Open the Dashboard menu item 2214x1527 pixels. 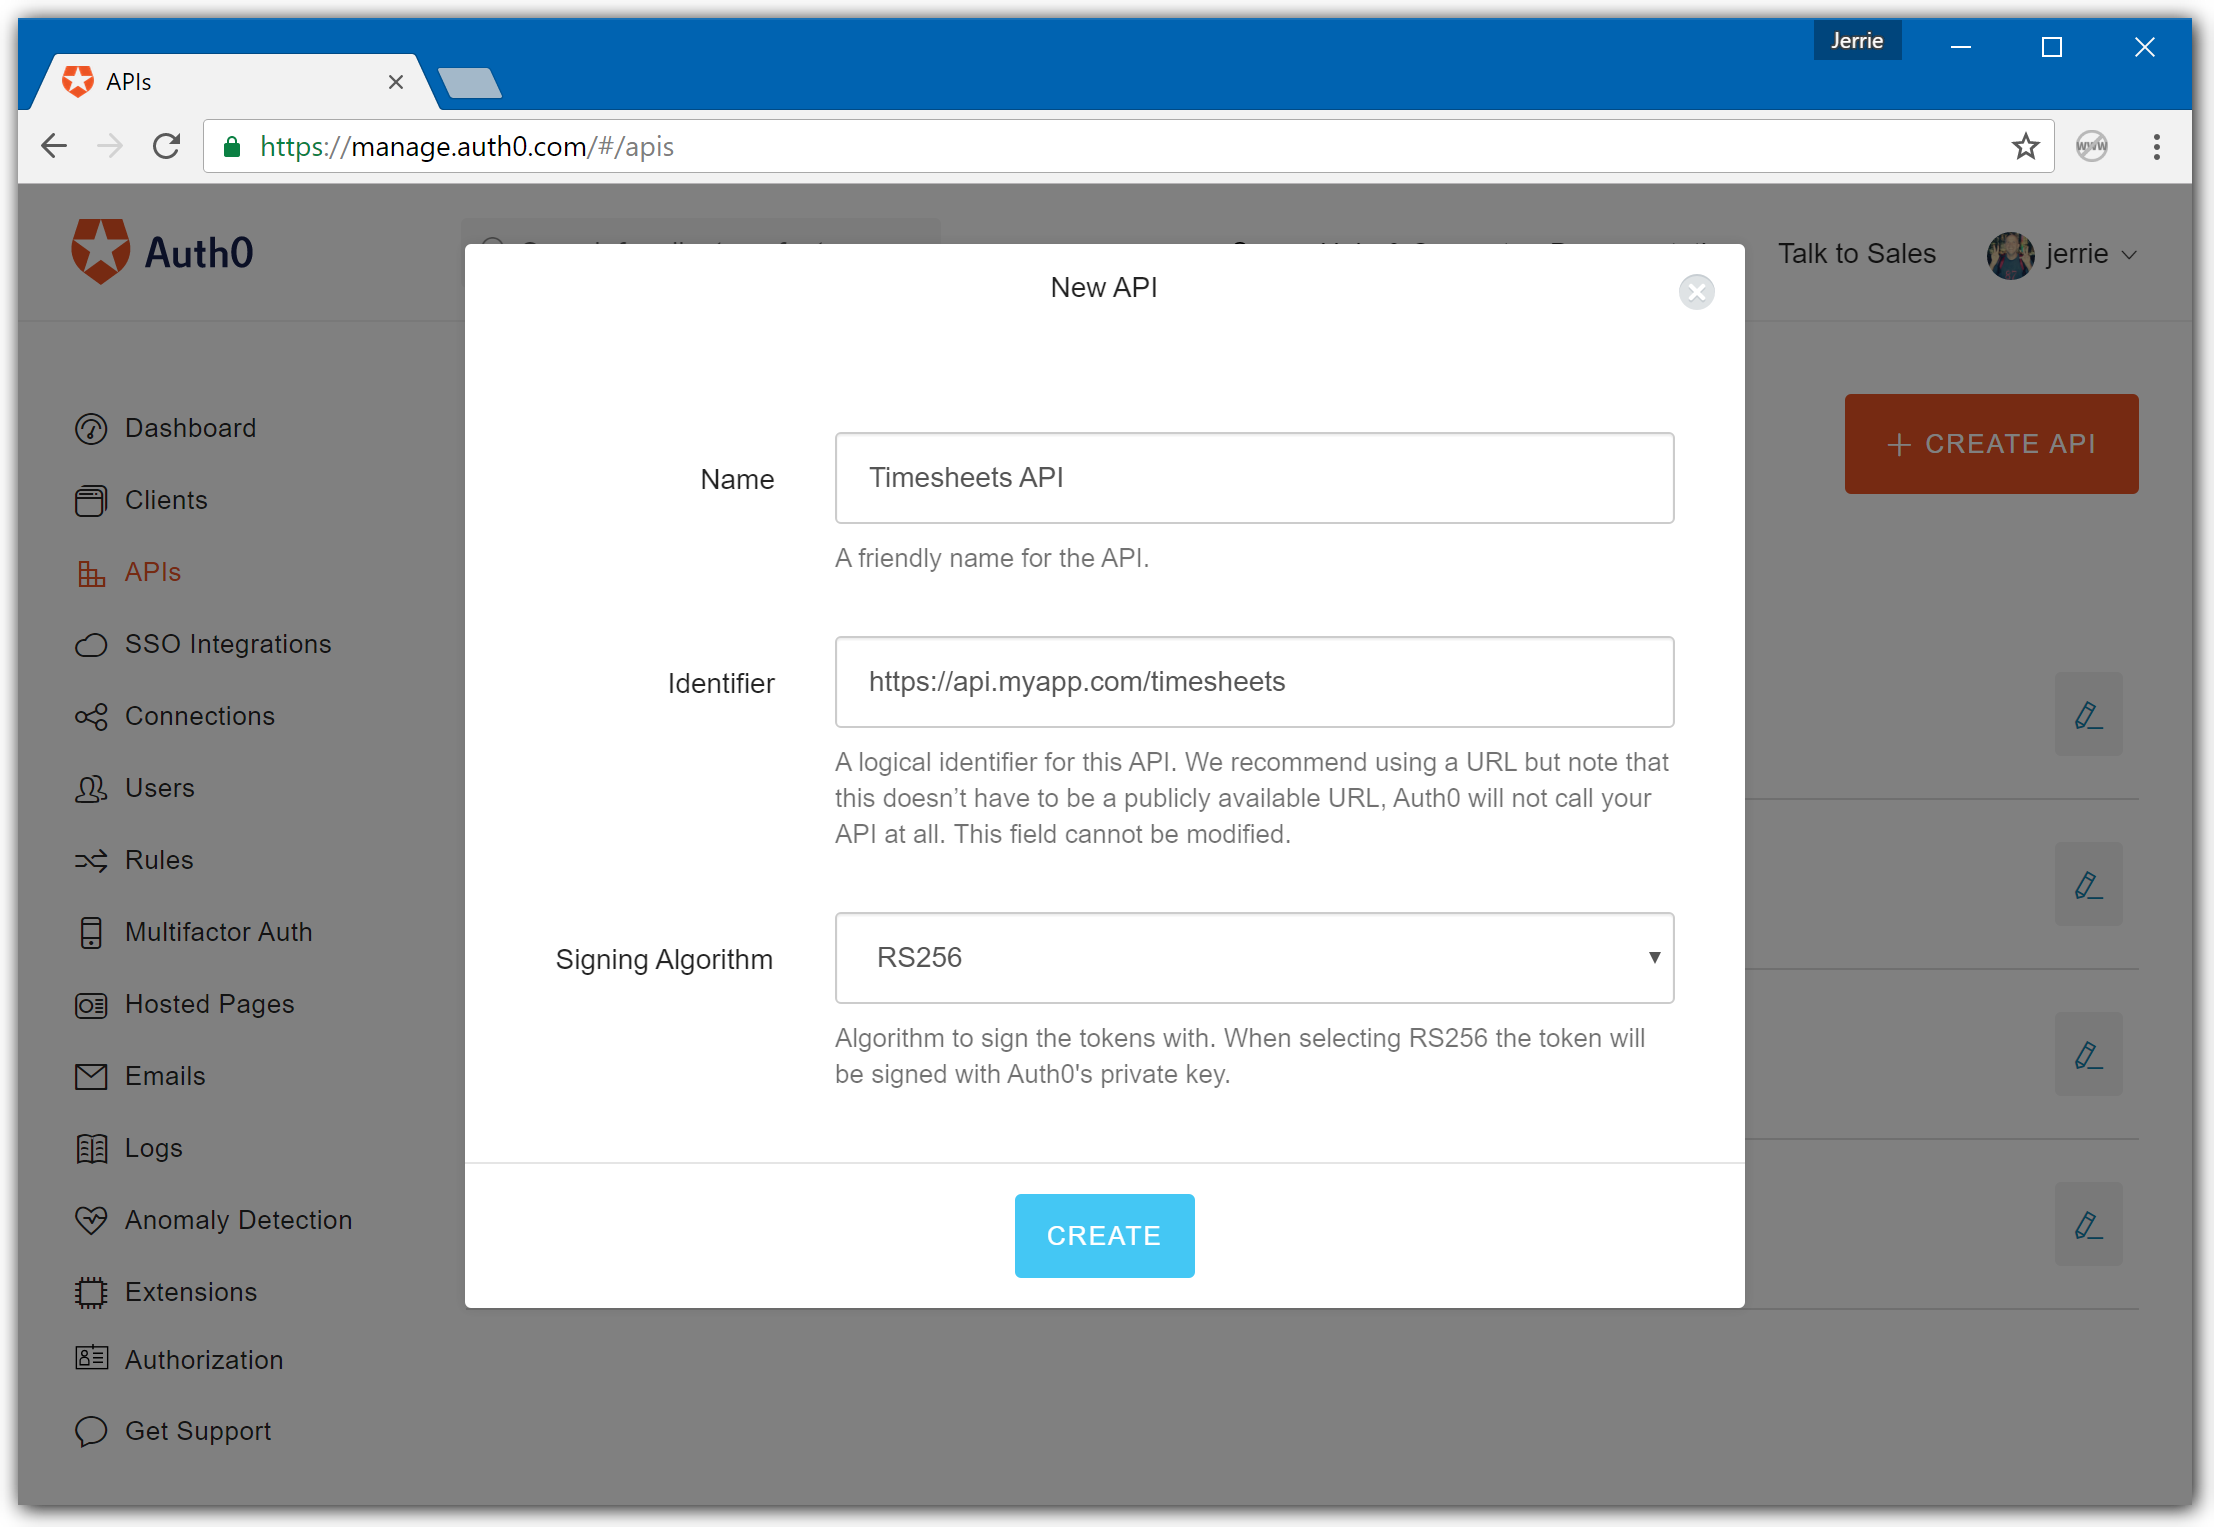coord(190,429)
